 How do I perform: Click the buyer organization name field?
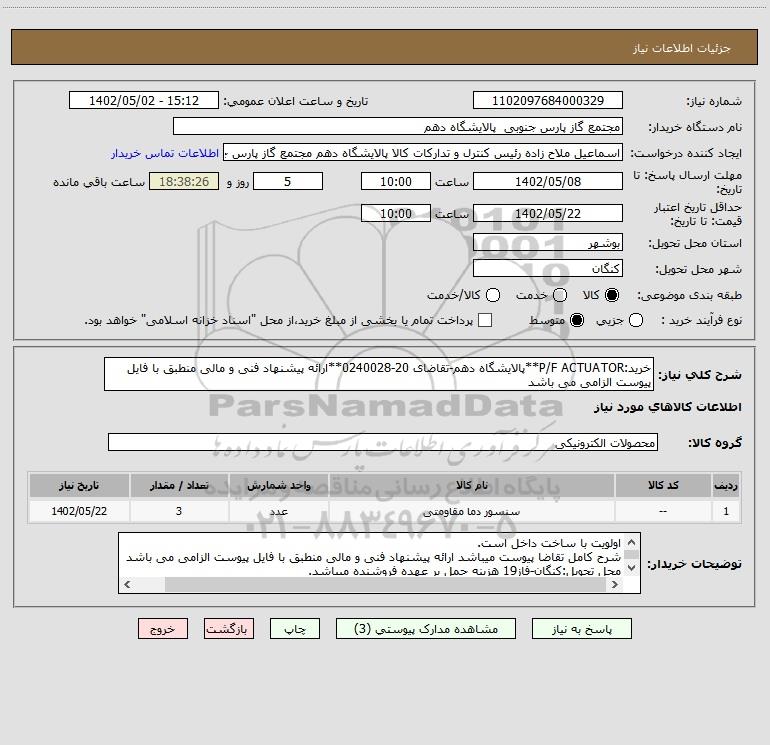[x=398, y=126]
